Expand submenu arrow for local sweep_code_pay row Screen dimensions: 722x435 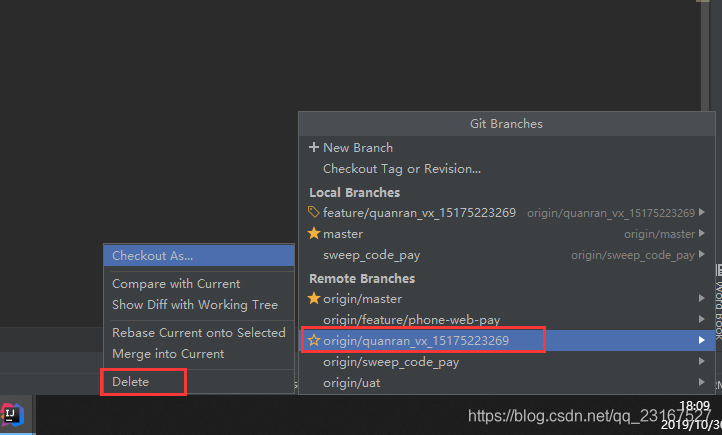coord(702,254)
